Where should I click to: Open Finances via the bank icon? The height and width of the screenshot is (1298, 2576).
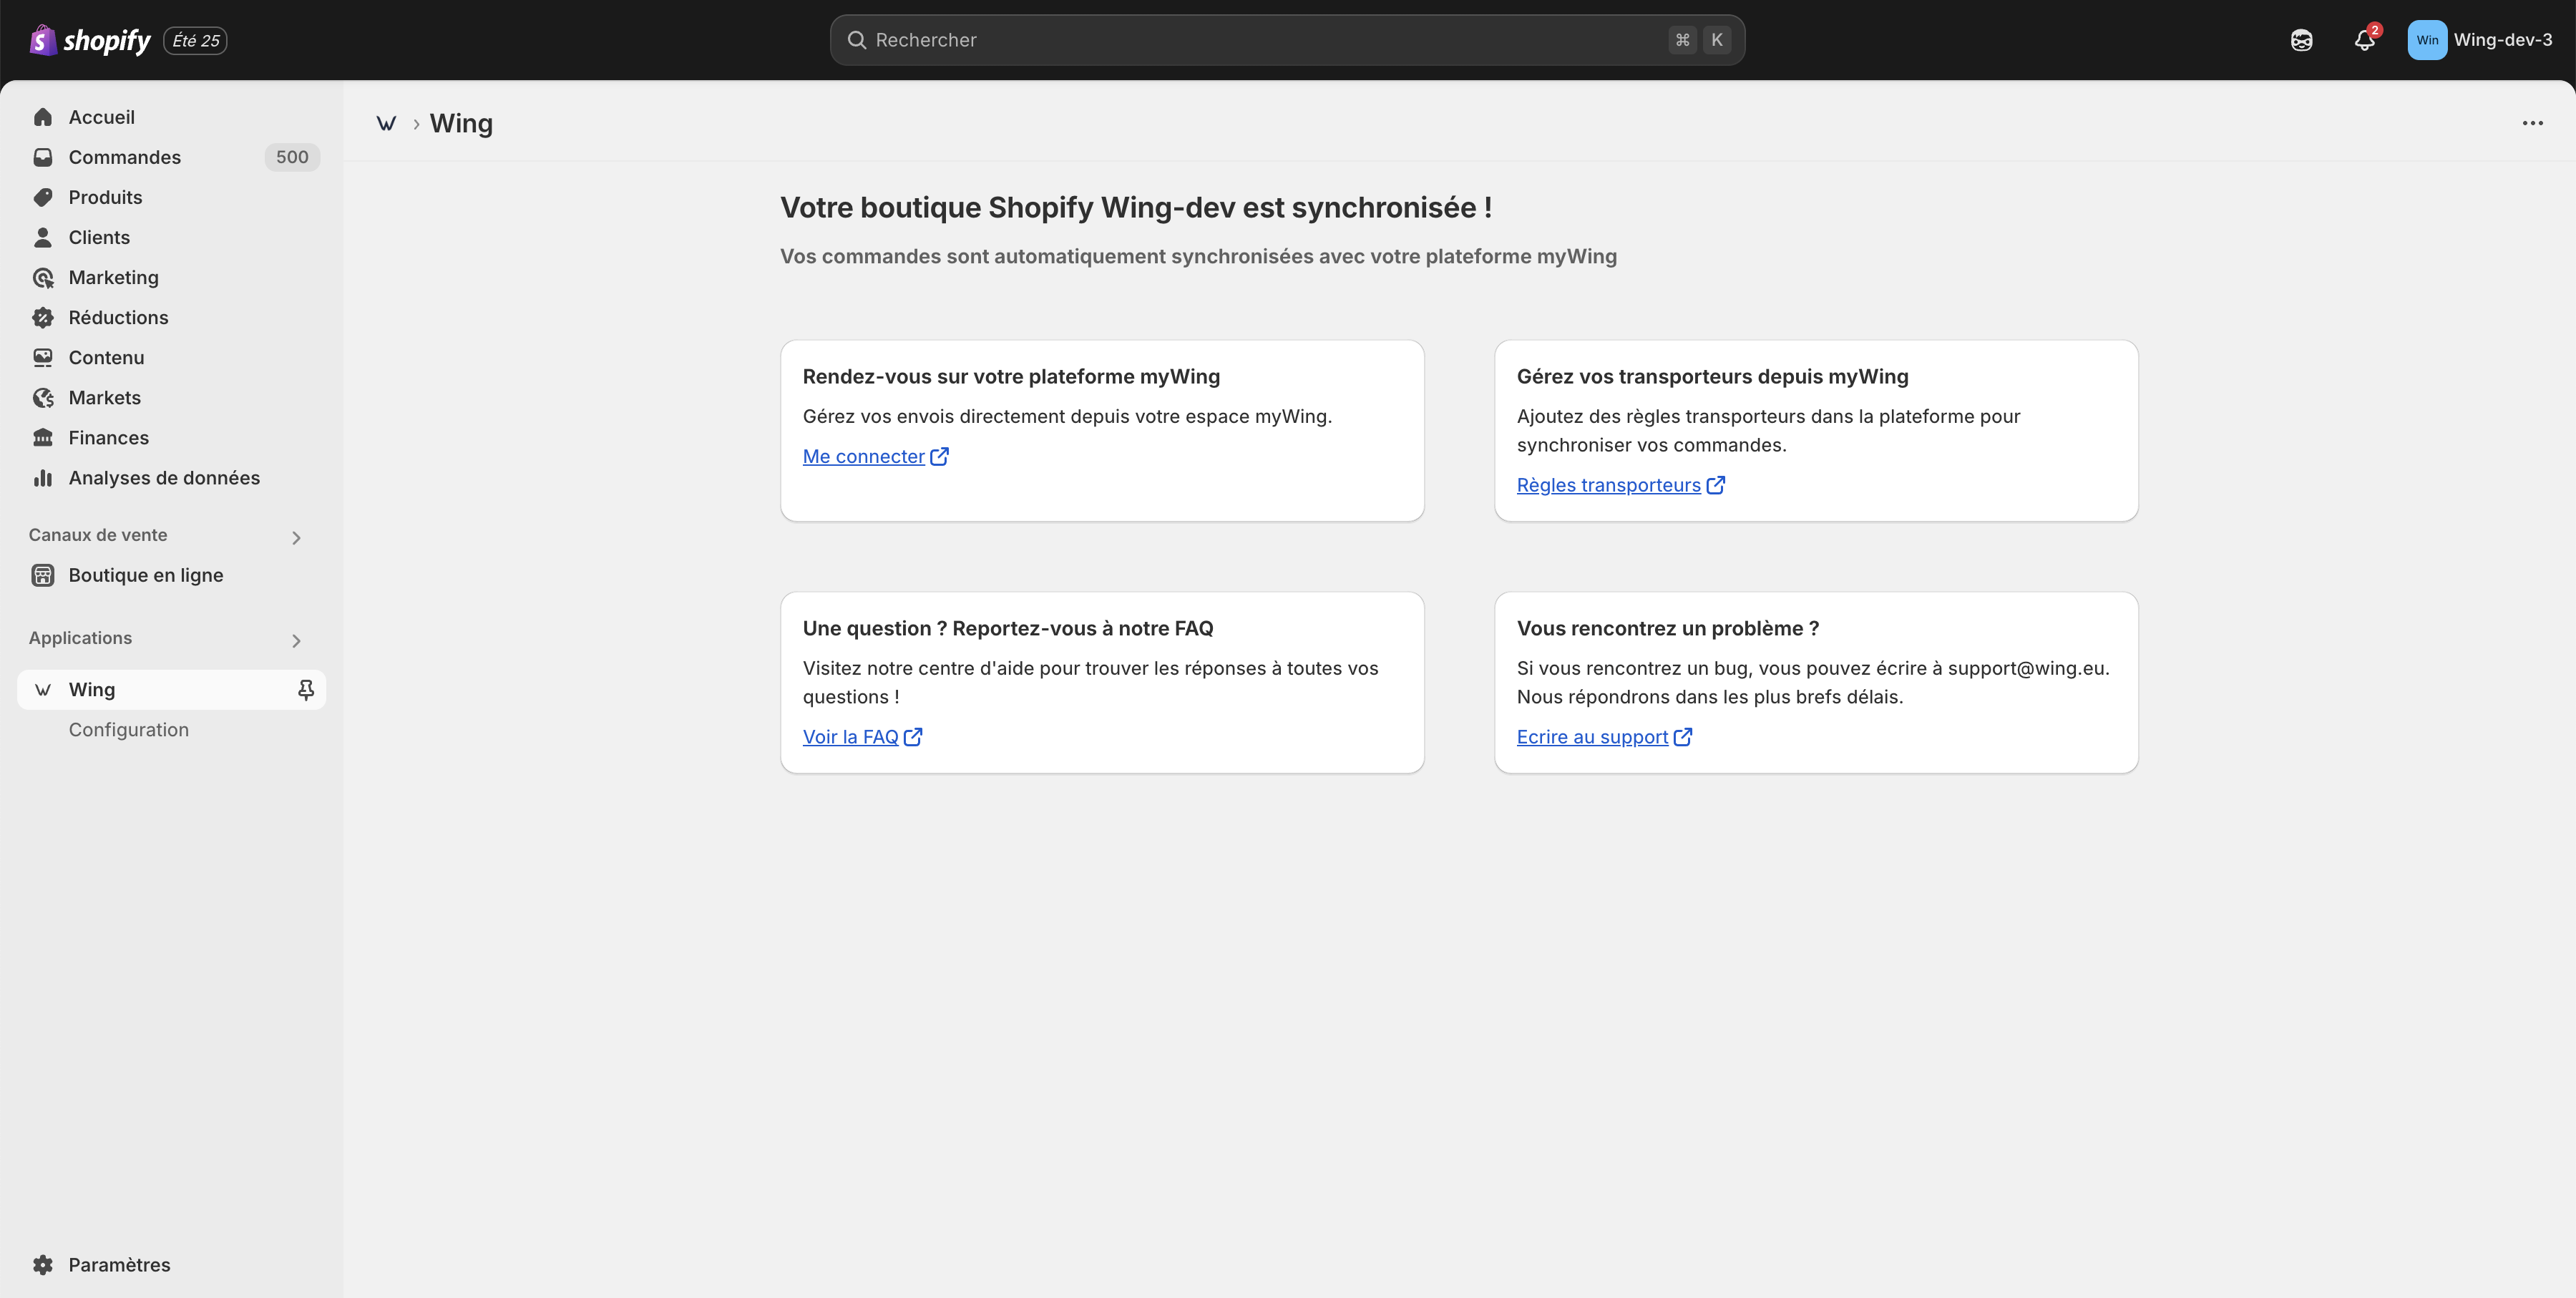pos(43,437)
